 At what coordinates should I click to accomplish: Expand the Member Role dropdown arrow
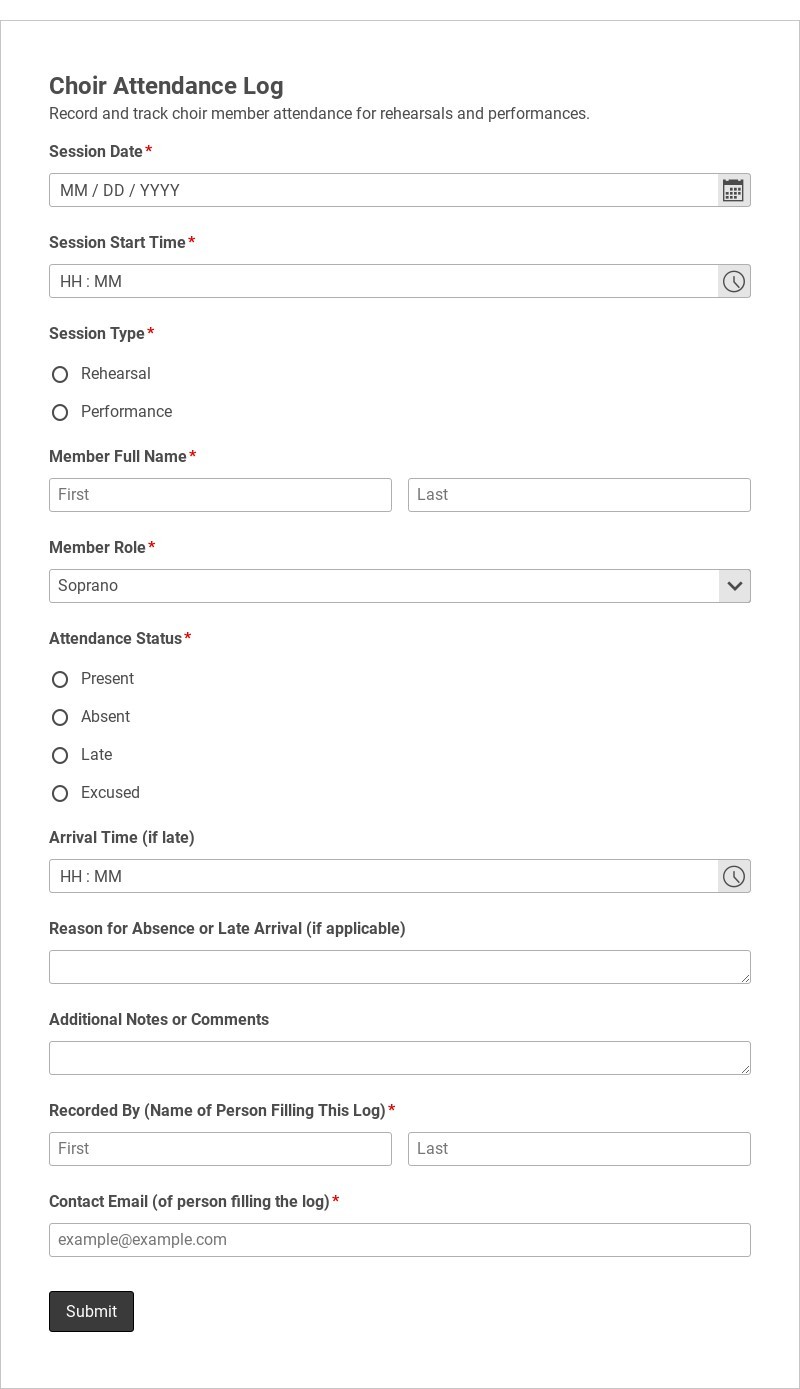coord(734,586)
